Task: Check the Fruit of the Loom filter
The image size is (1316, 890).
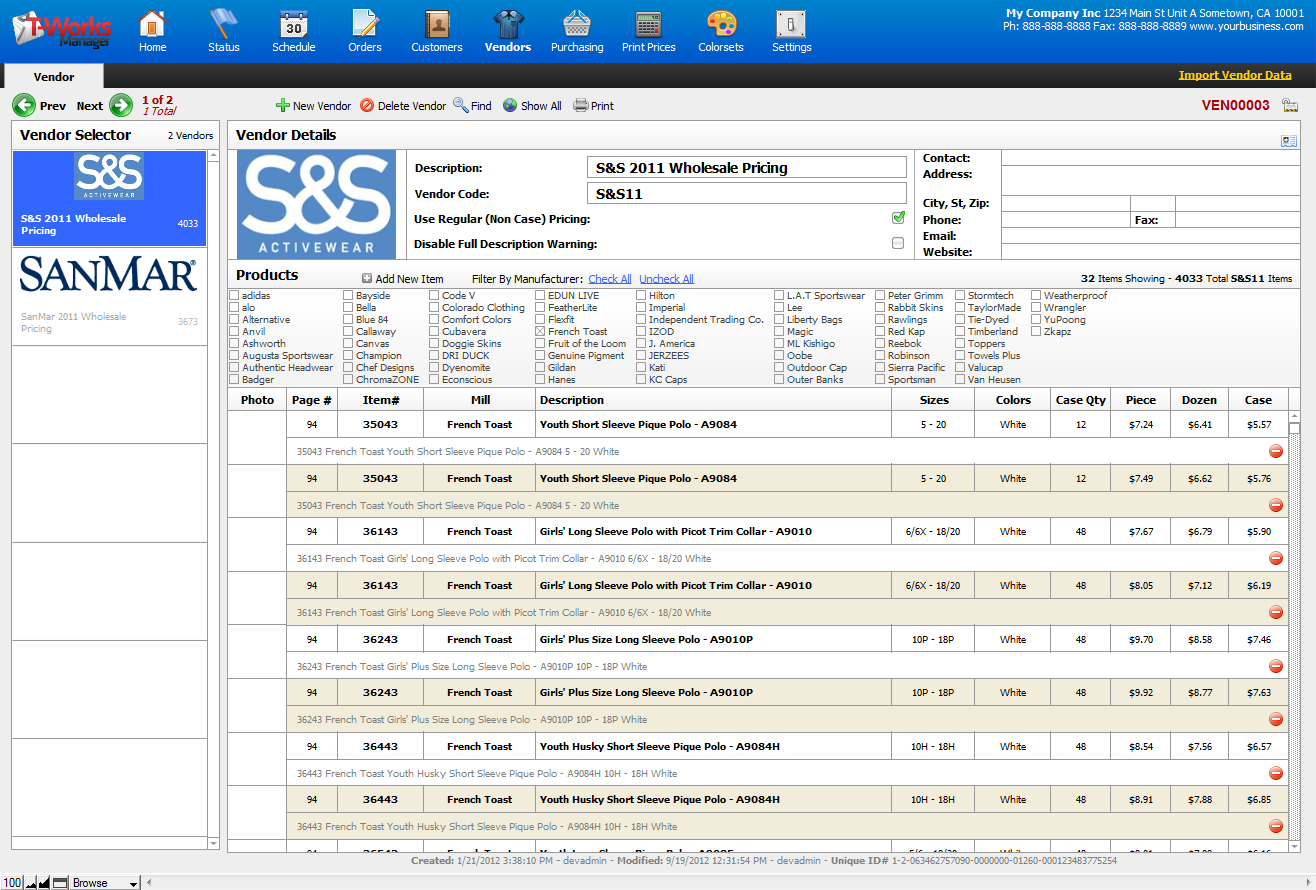Action: (x=540, y=343)
